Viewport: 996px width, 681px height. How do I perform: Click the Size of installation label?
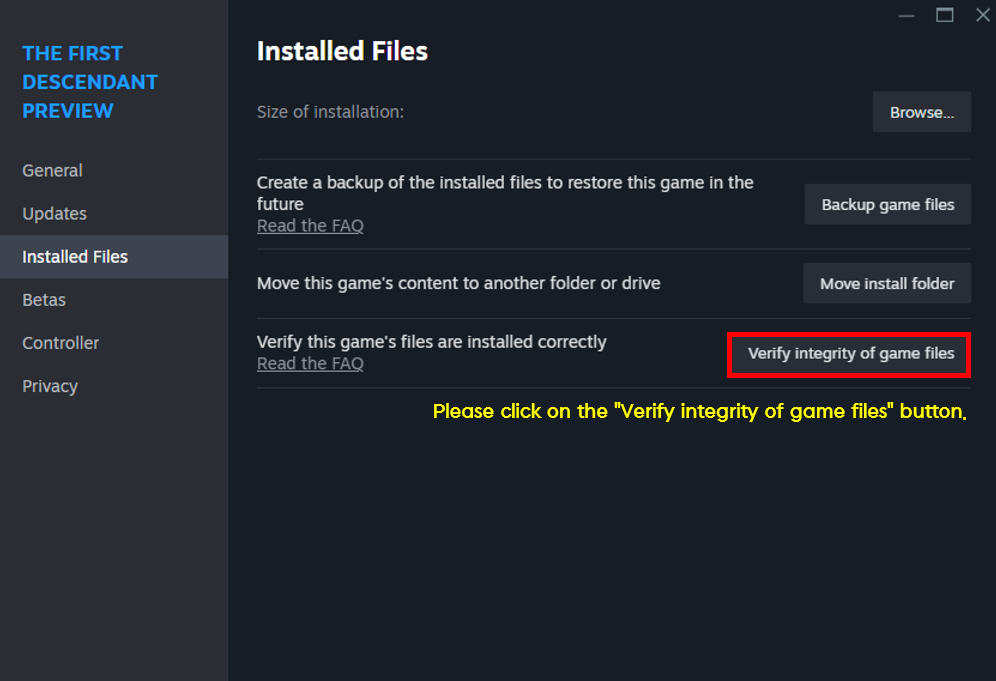(x=330, y=112)
